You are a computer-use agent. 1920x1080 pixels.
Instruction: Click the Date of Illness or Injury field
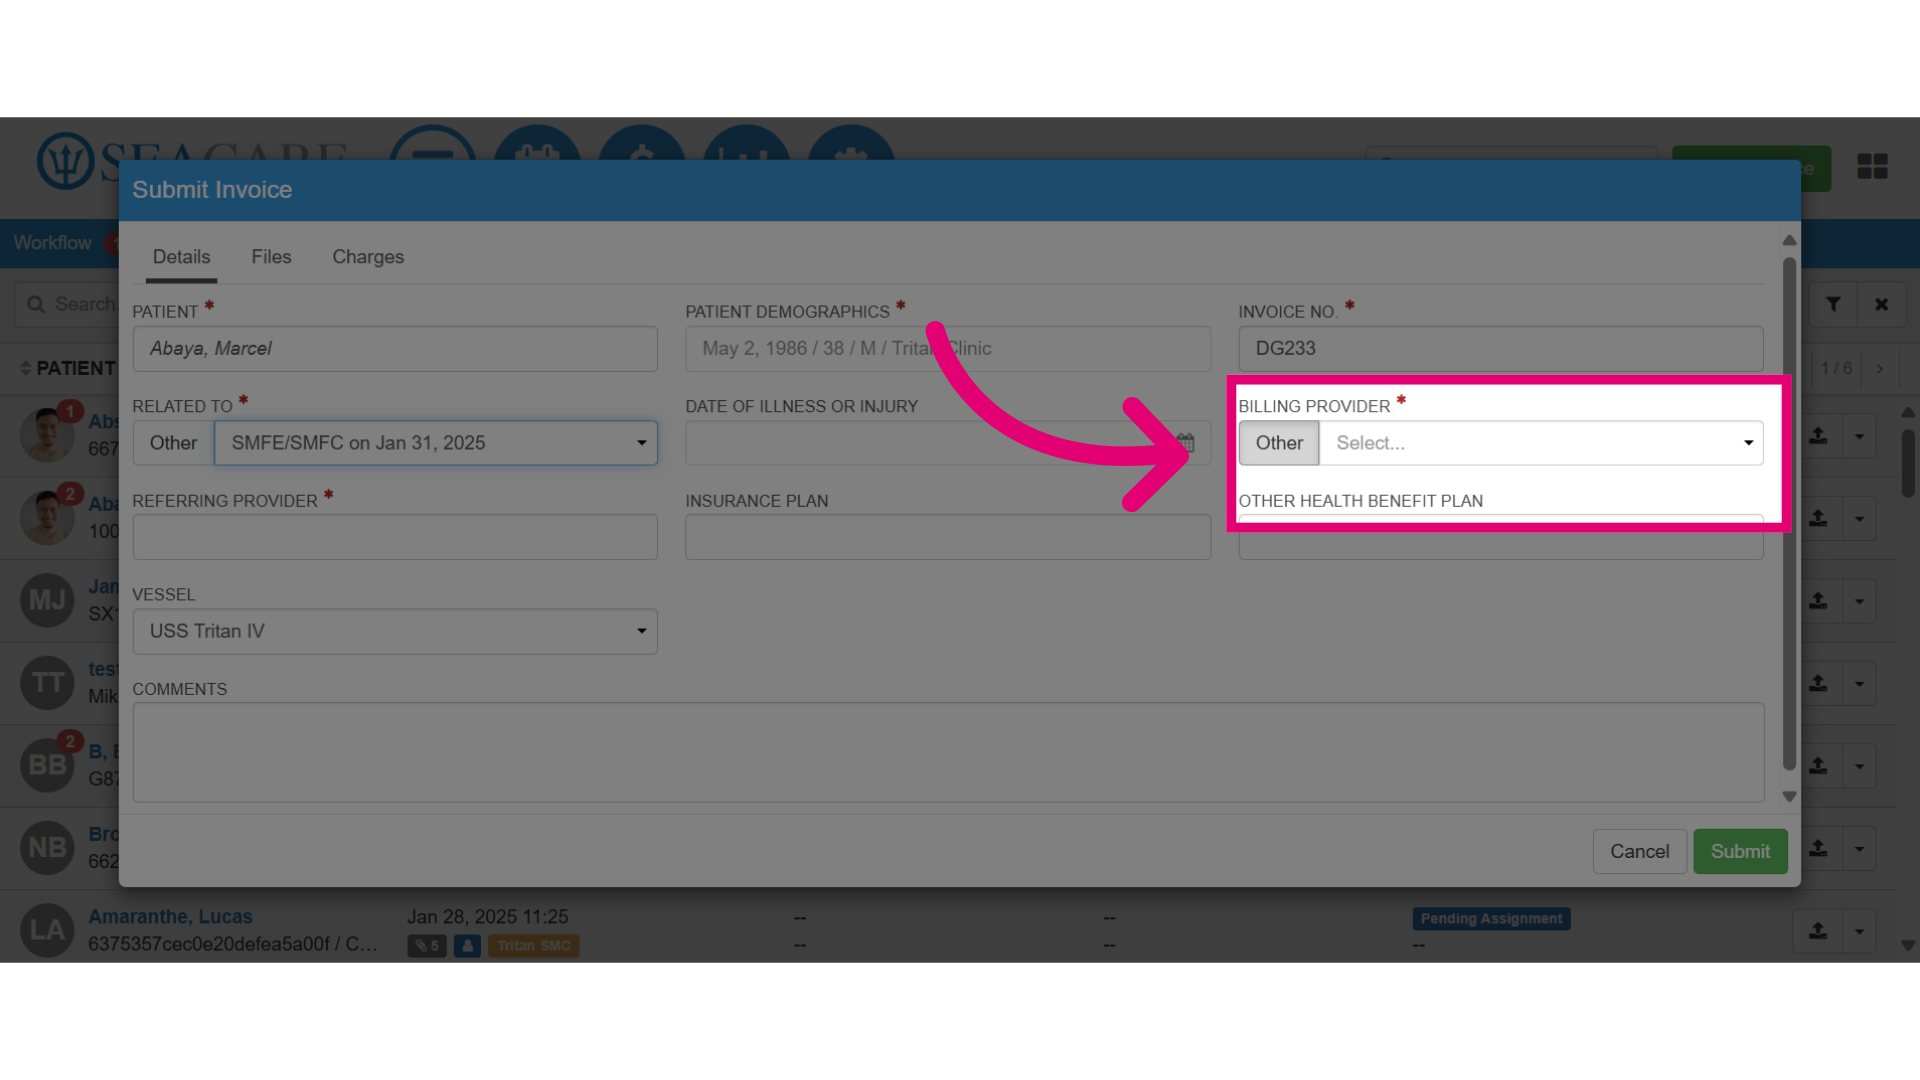(948, 443)
